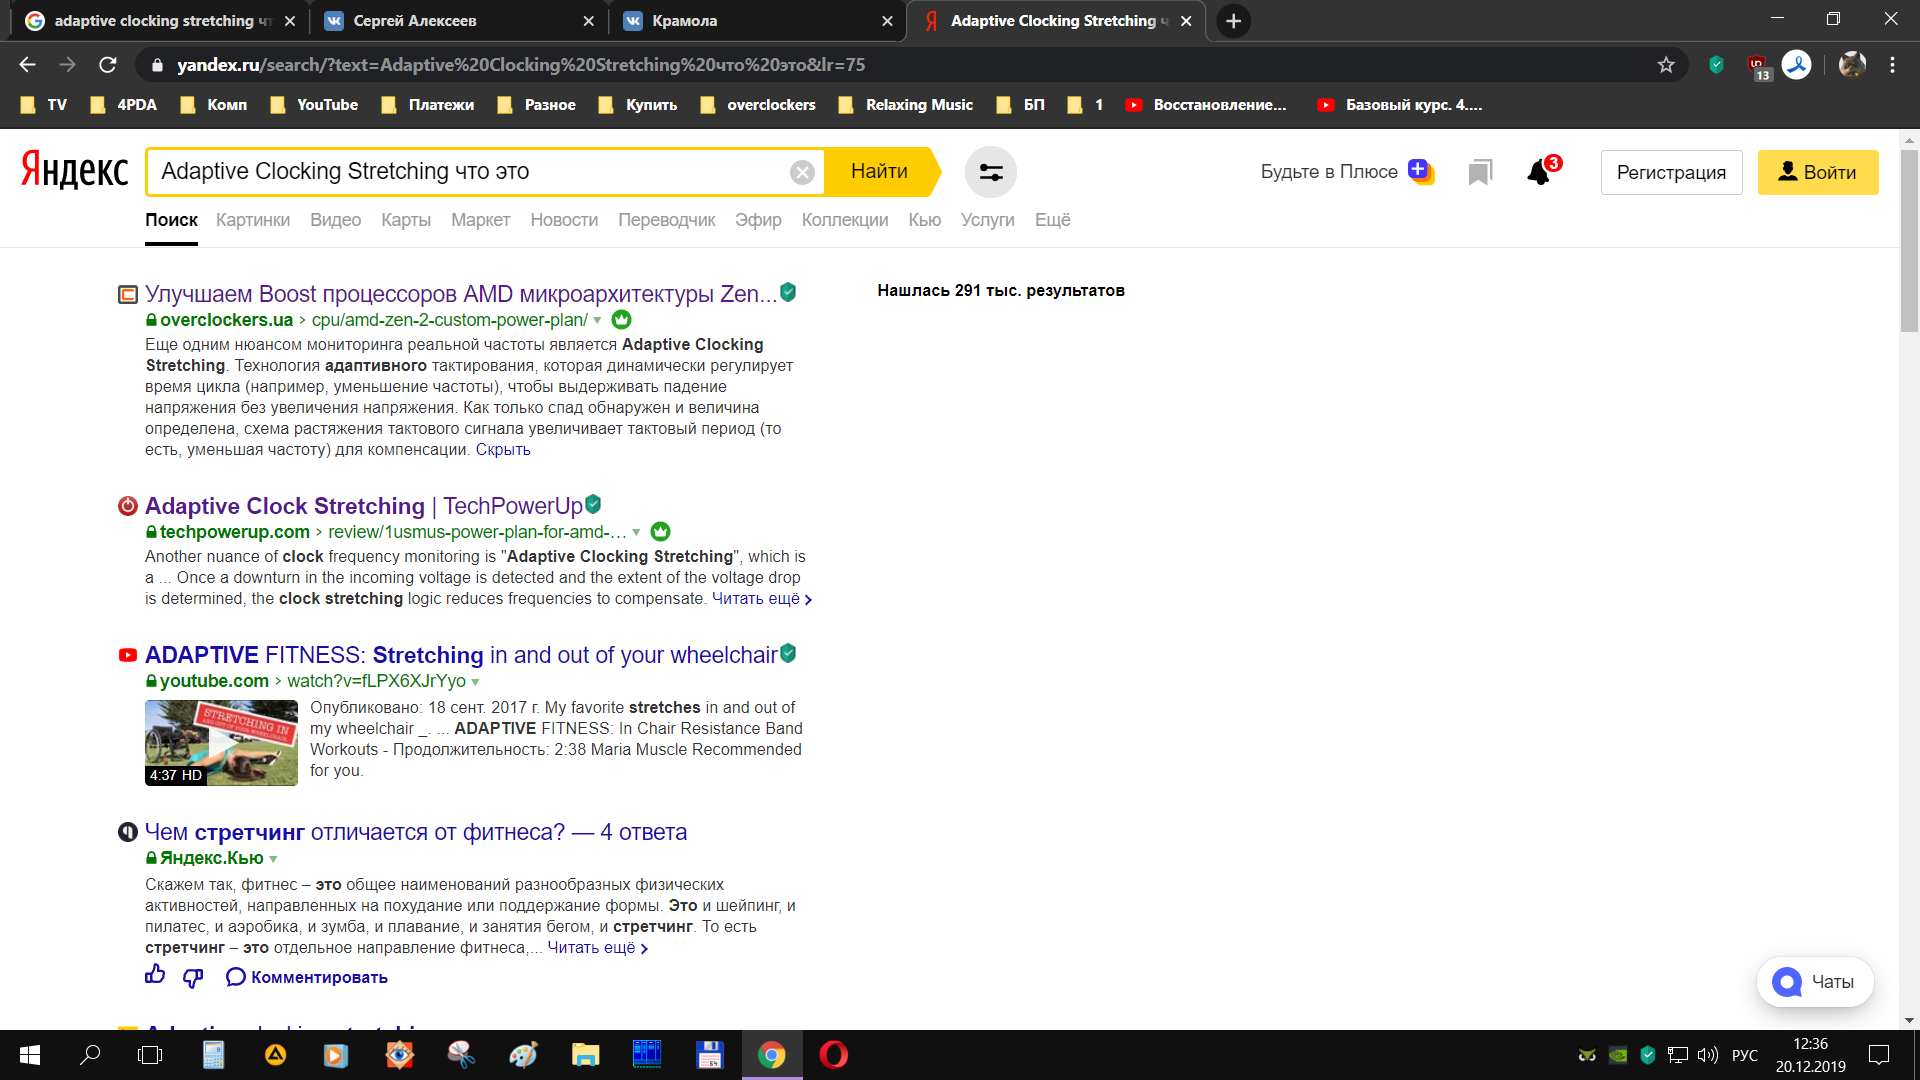The height and width of the screenshot is (1080, 1920).
Task: Open the Чаты chat widget
Action: pyautogui.click(x=1815, y=982)
